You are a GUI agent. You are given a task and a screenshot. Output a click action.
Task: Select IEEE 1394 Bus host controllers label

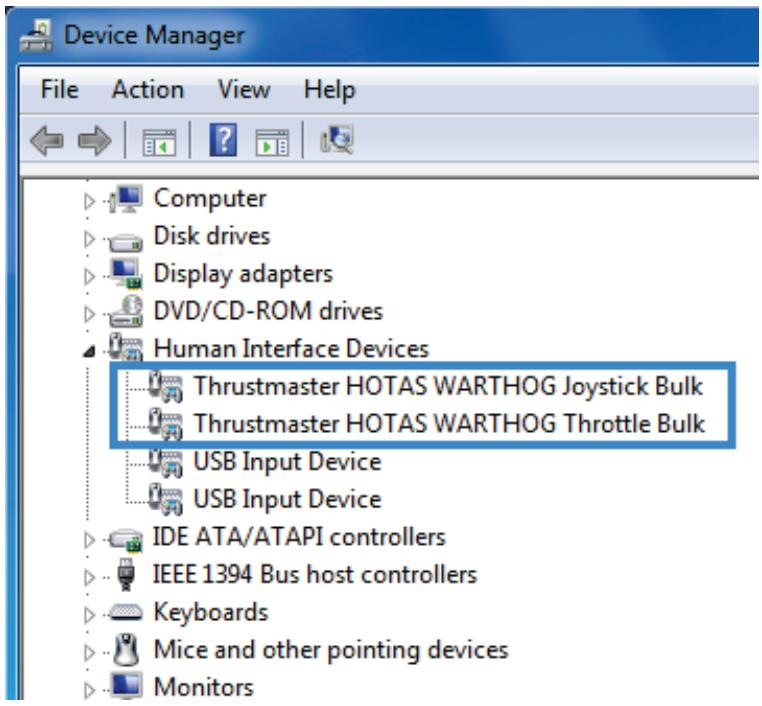point(315,574)
